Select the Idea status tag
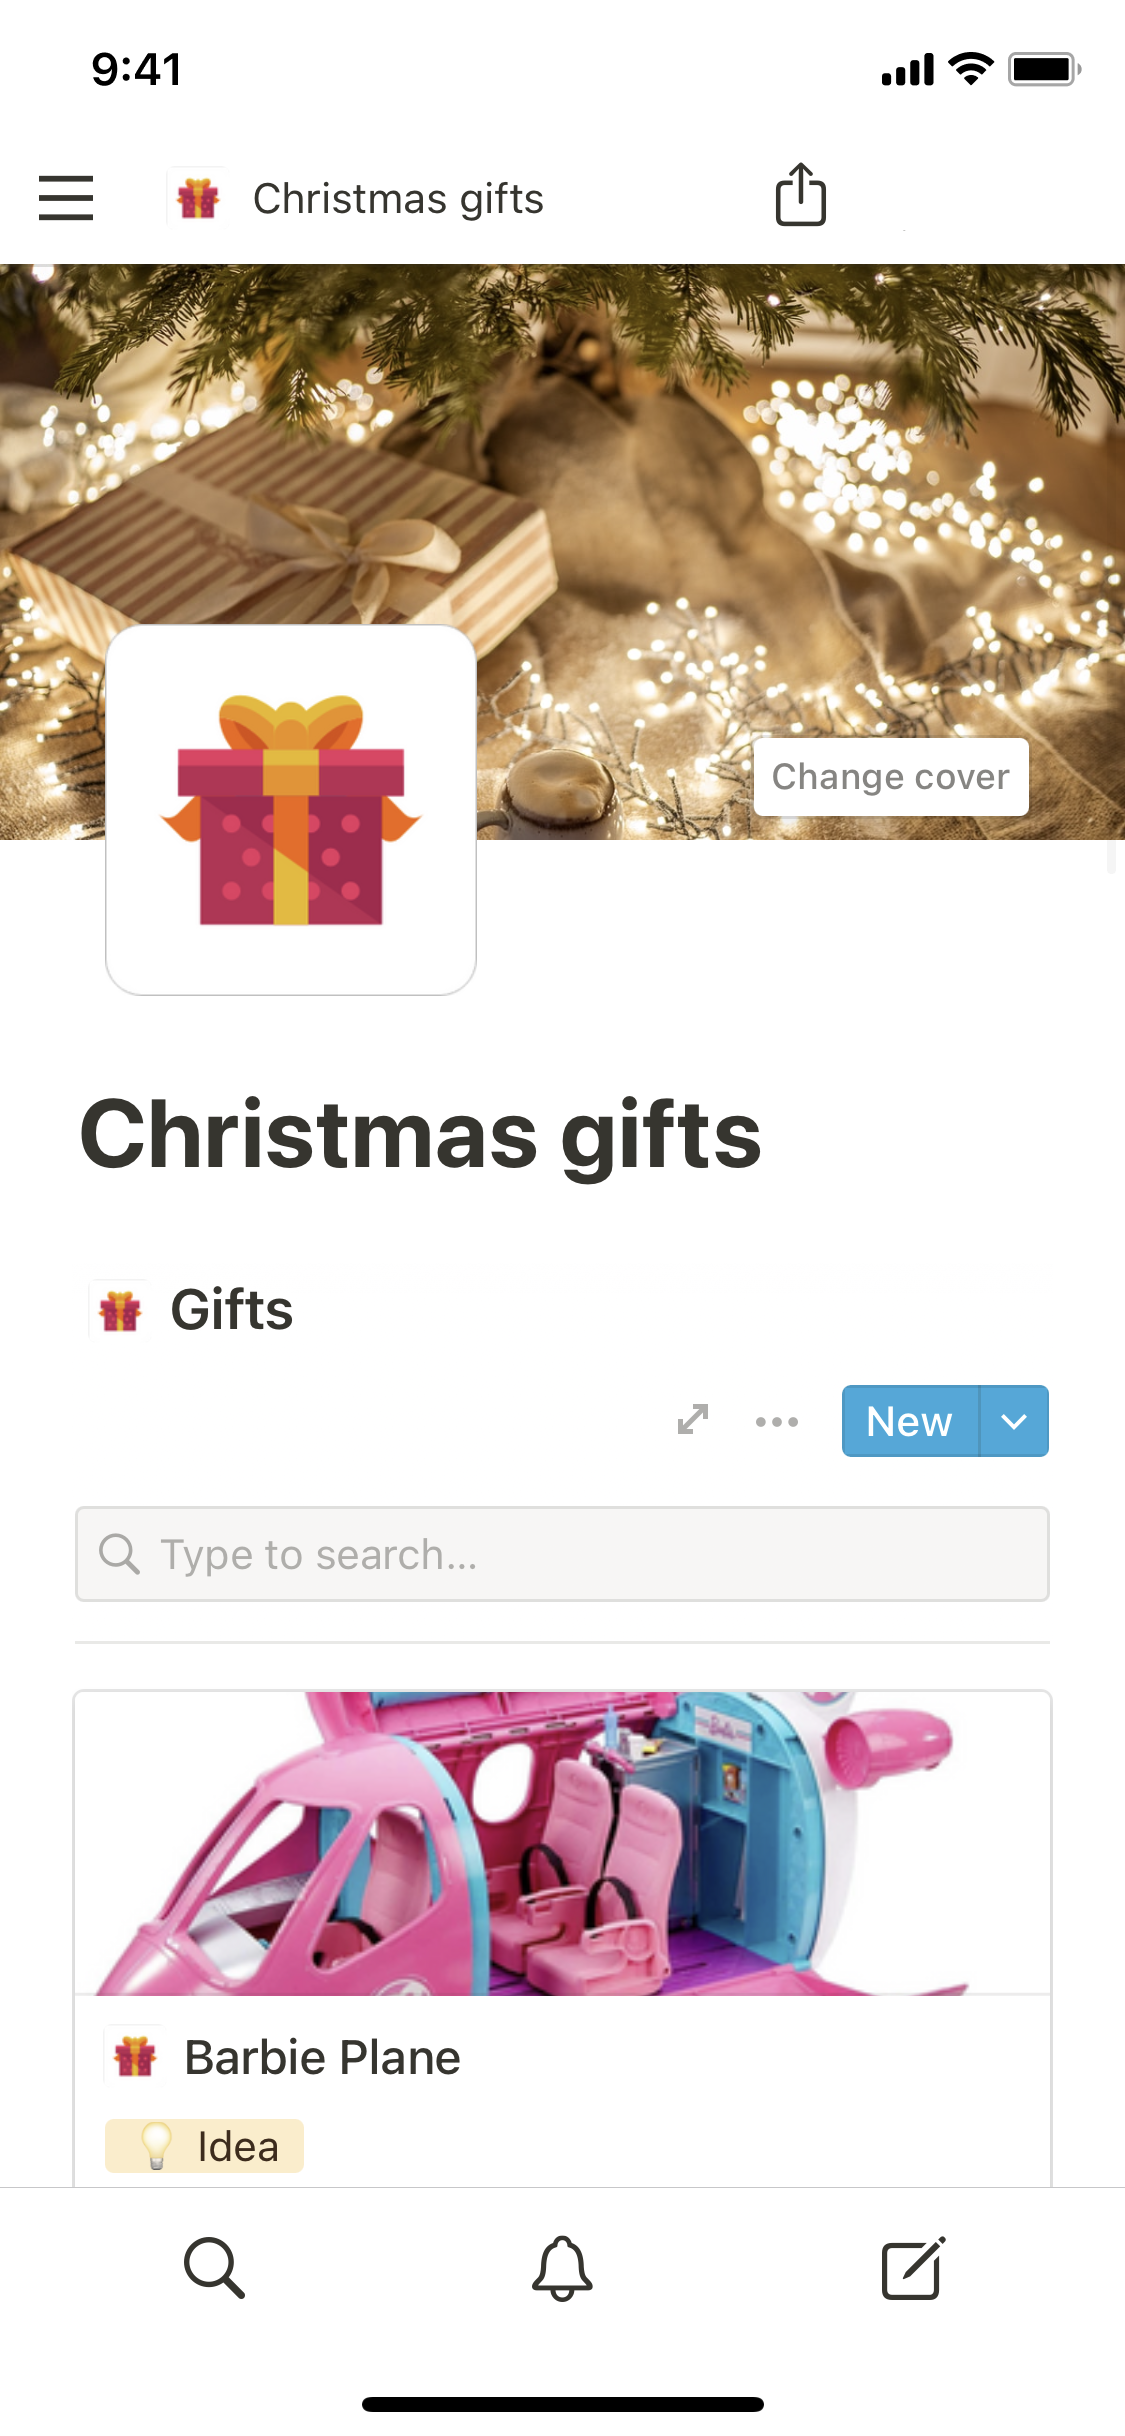1125x2436 pixels. tap(204, 2146)
